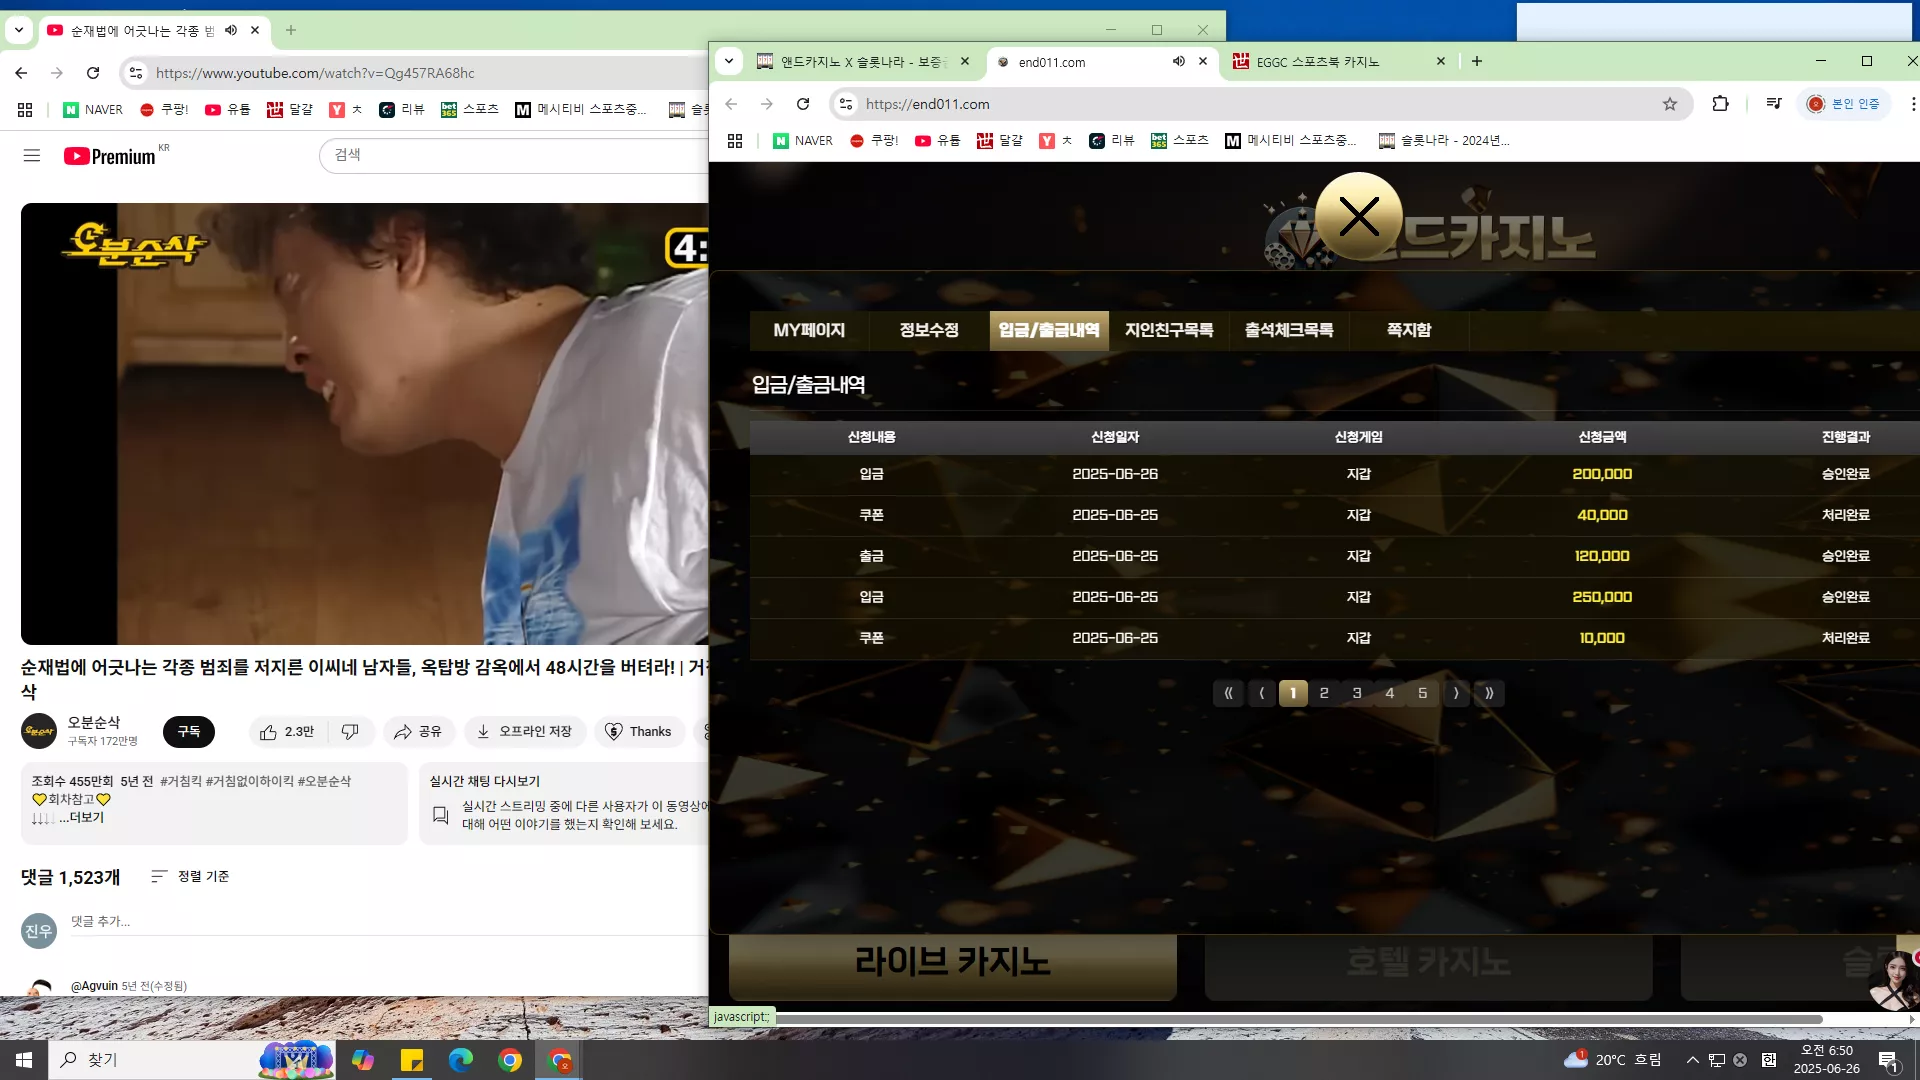Viewport: 1920px width, 1080px height.
Task: Select page 1 in pagination
Action: click(x=1293, y=693)
